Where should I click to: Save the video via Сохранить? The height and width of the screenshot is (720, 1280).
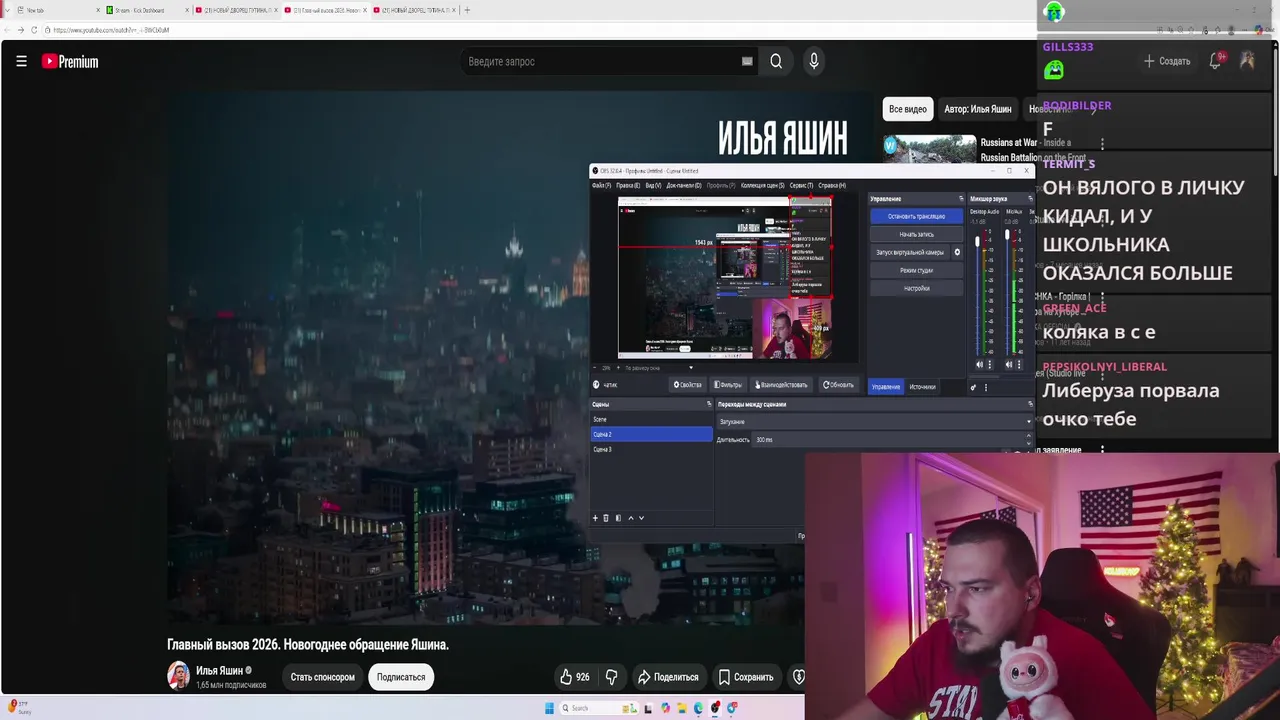click(x=746, y=677)
